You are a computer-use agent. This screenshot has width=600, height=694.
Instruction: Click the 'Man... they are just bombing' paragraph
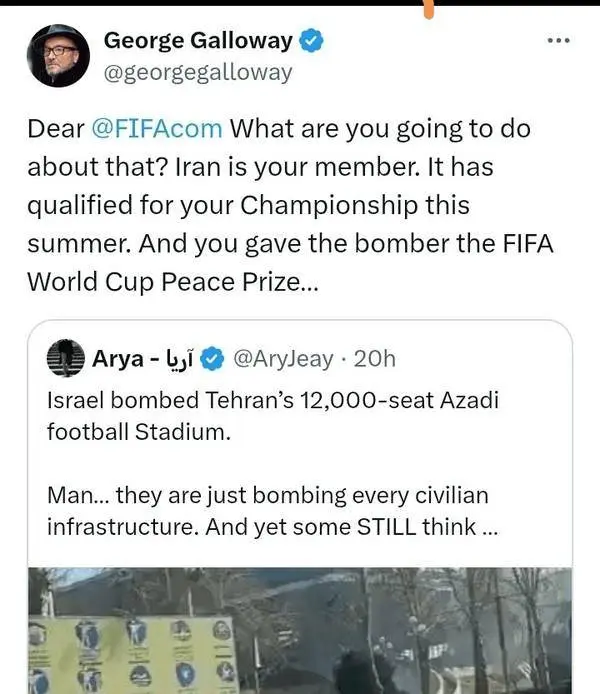tap(268, 497)
